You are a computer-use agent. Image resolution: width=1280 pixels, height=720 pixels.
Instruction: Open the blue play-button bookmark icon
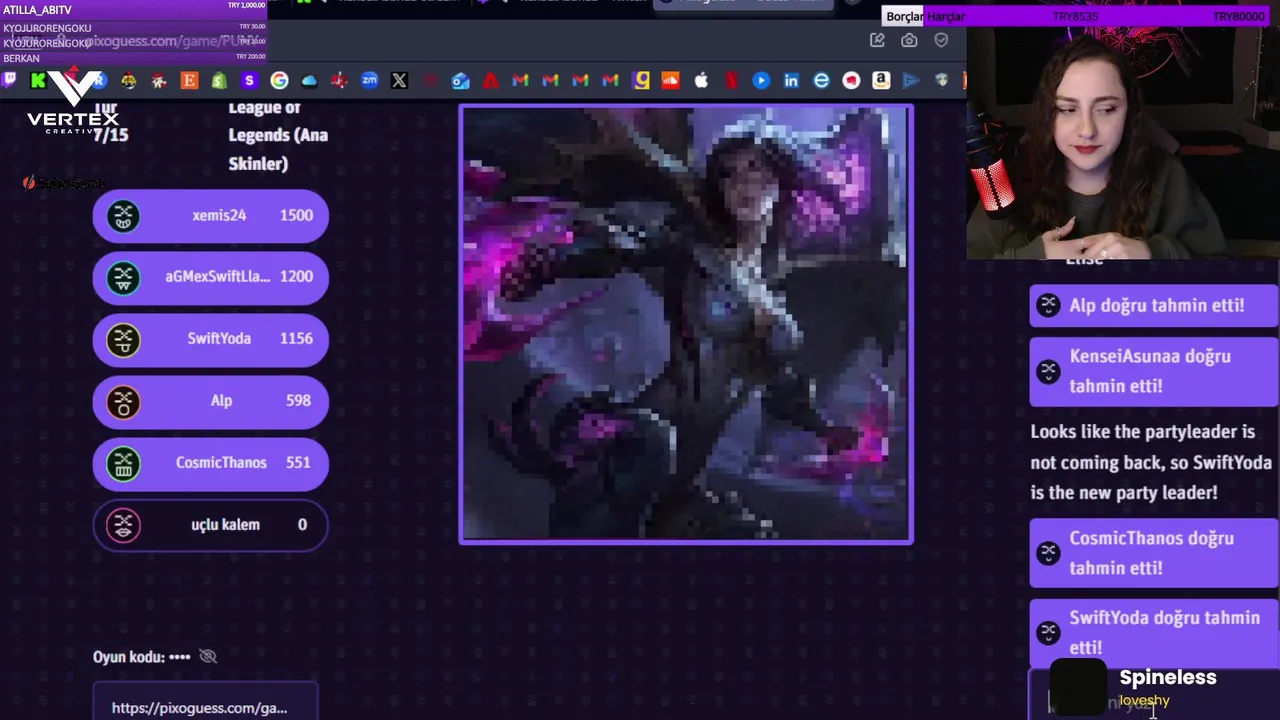(761, 80)
